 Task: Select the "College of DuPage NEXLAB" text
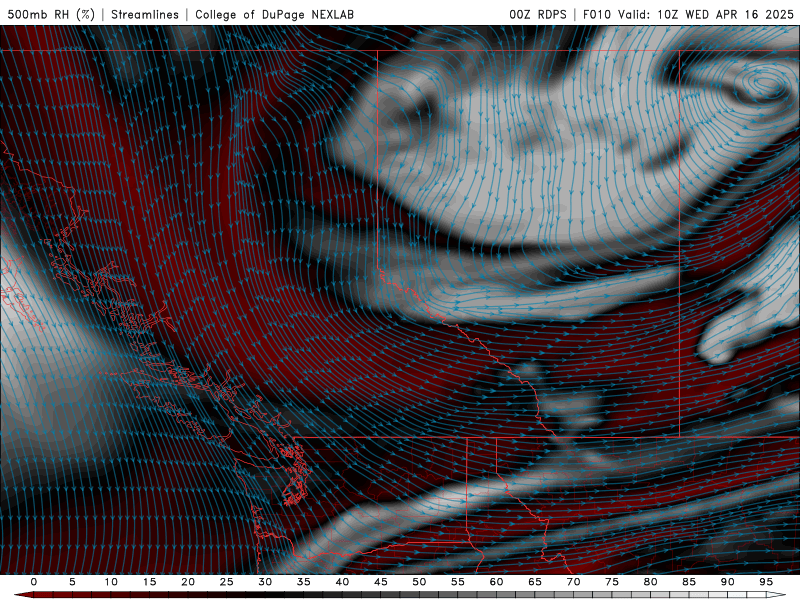pos(274,14)
